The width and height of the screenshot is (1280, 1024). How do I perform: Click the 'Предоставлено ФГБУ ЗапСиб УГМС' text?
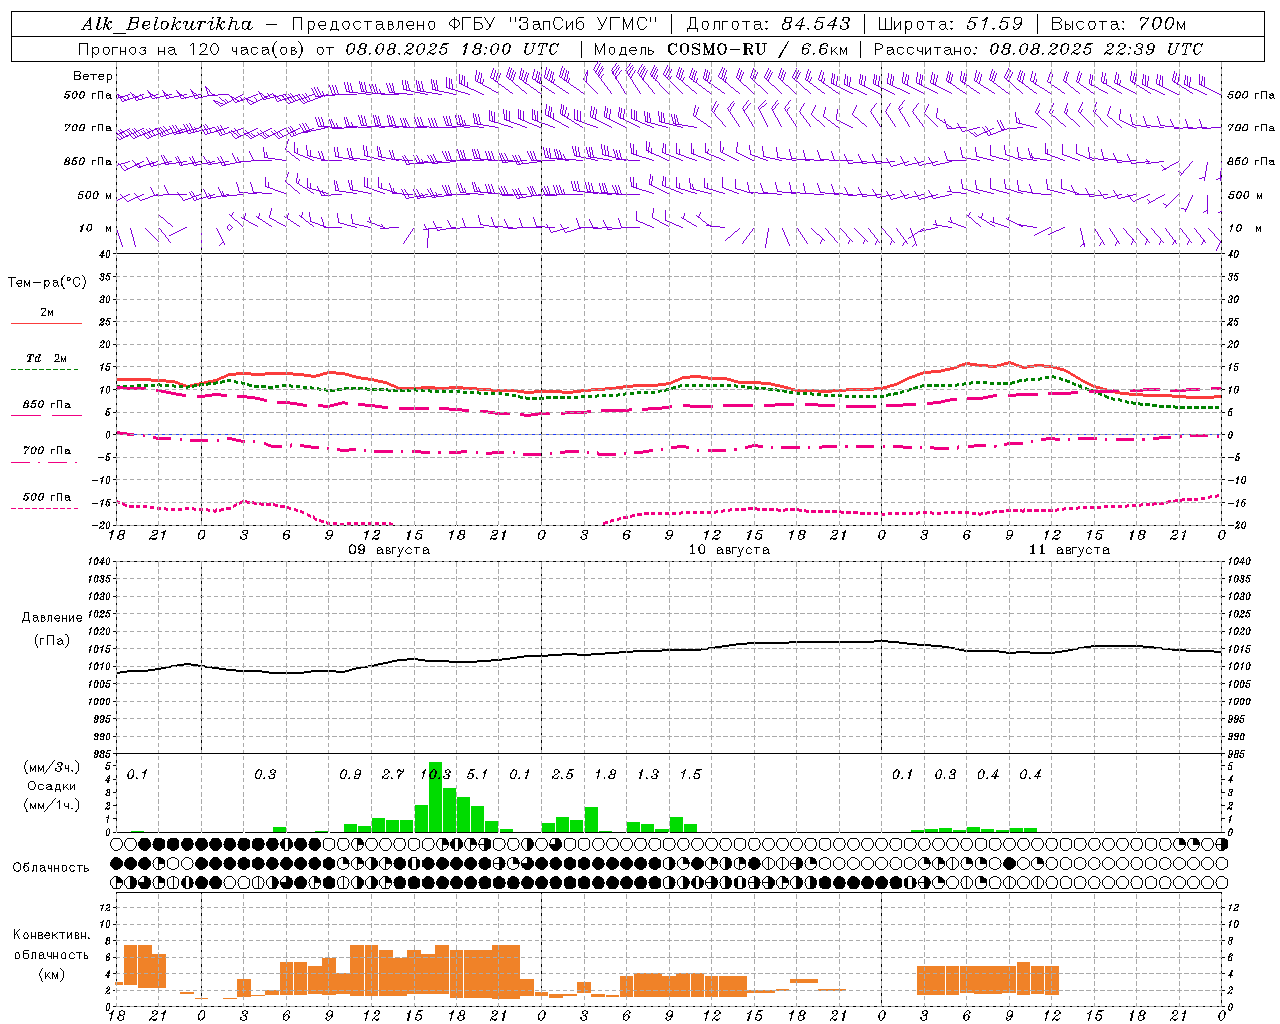point(475,24)
